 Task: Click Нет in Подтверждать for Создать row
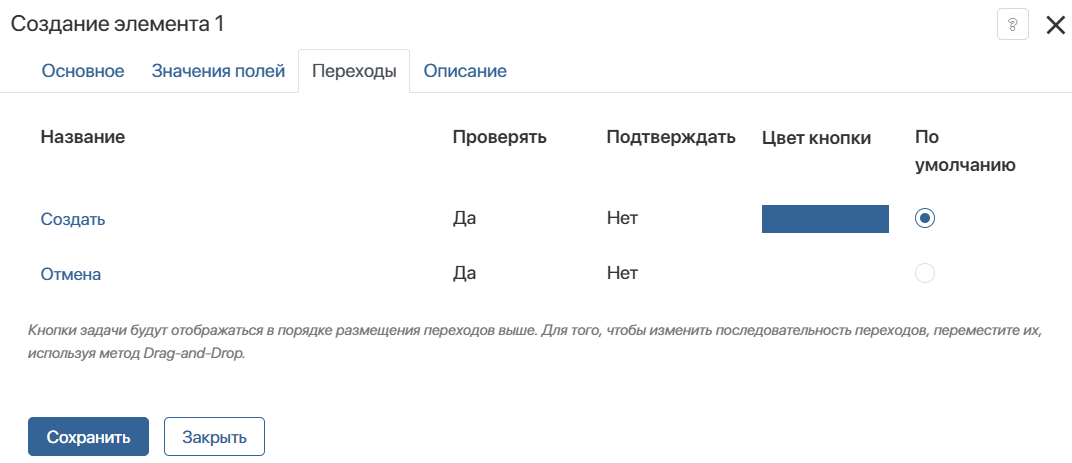coord(622,220)
